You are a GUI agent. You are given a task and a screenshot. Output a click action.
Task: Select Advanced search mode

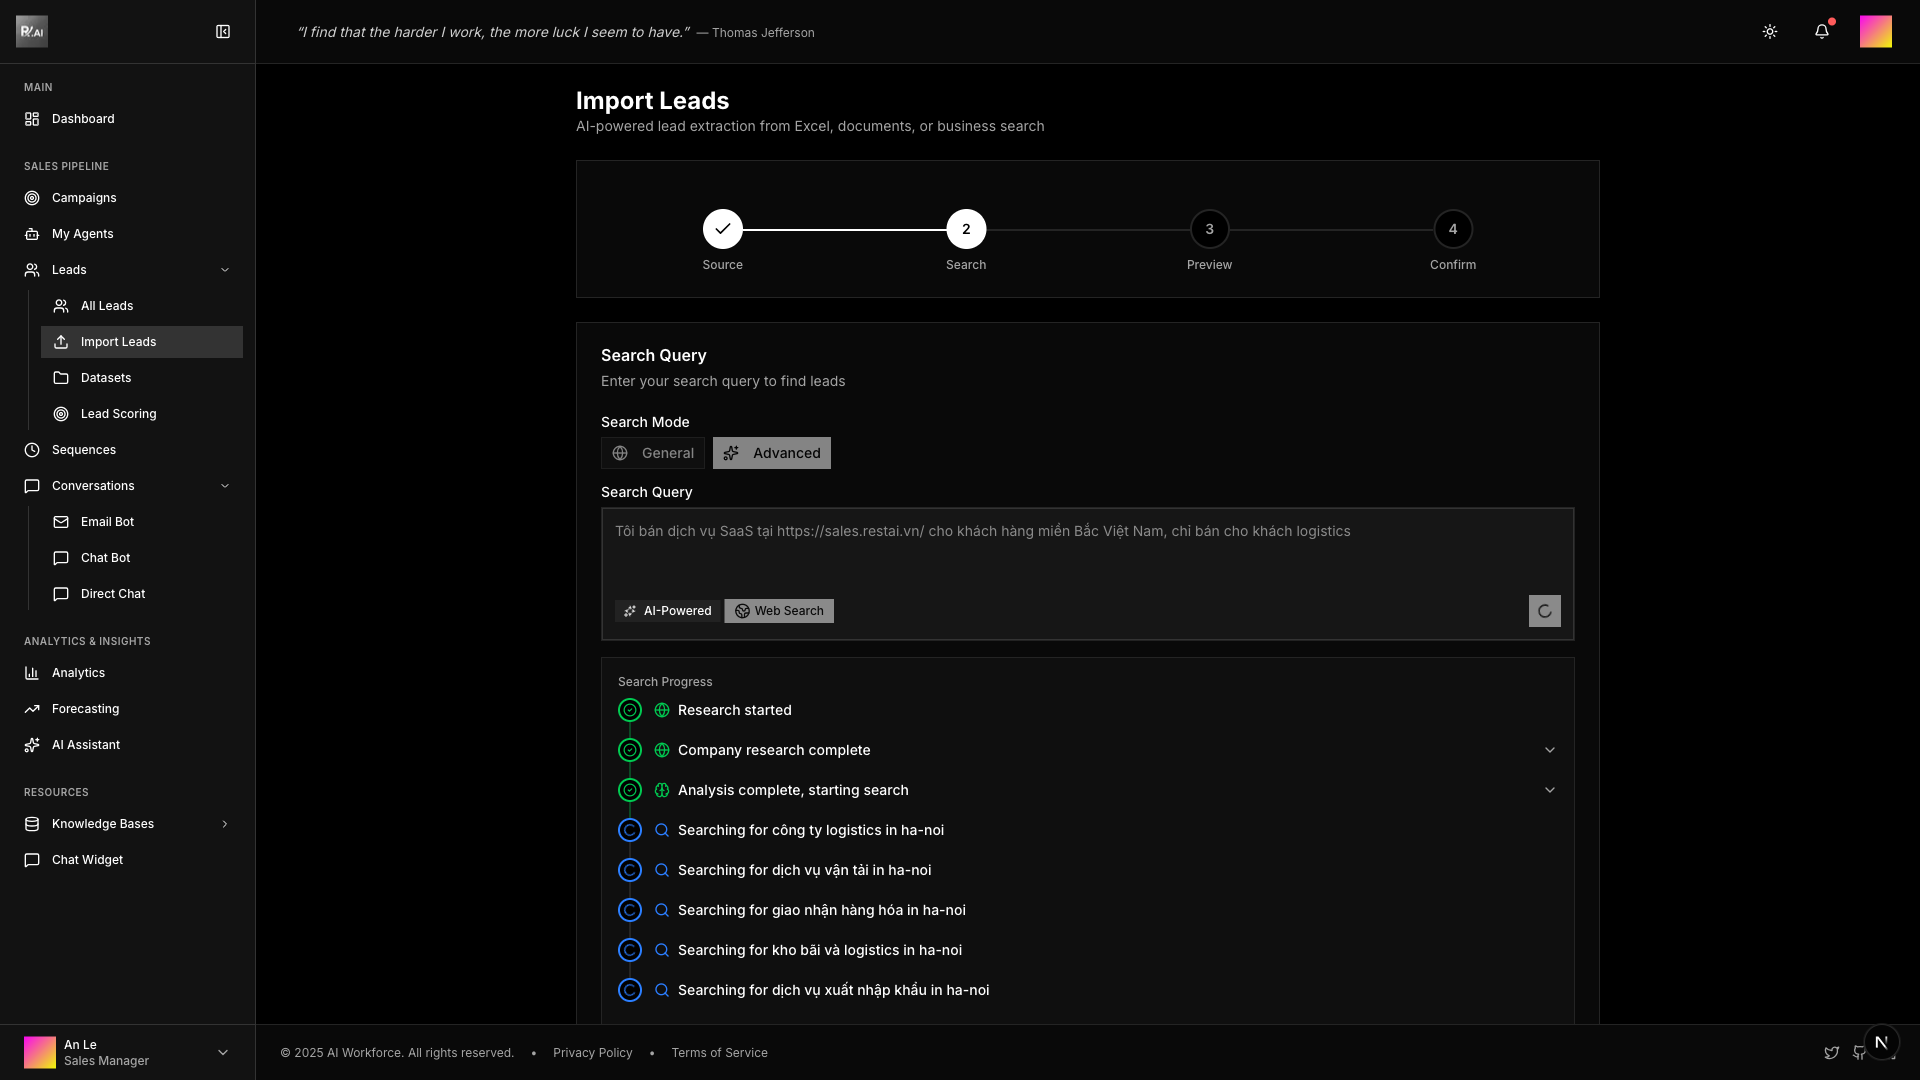pos(771,453)
